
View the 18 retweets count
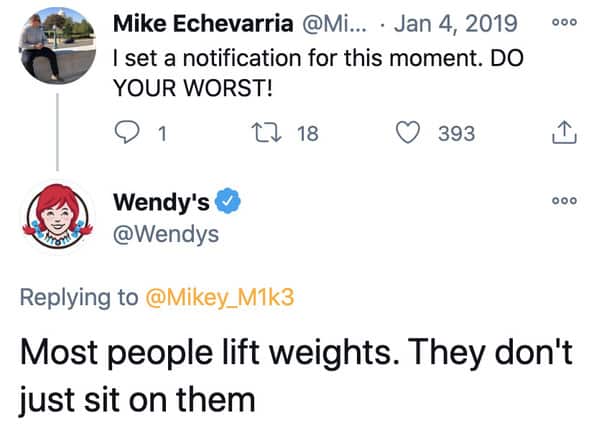coord(308,133)
